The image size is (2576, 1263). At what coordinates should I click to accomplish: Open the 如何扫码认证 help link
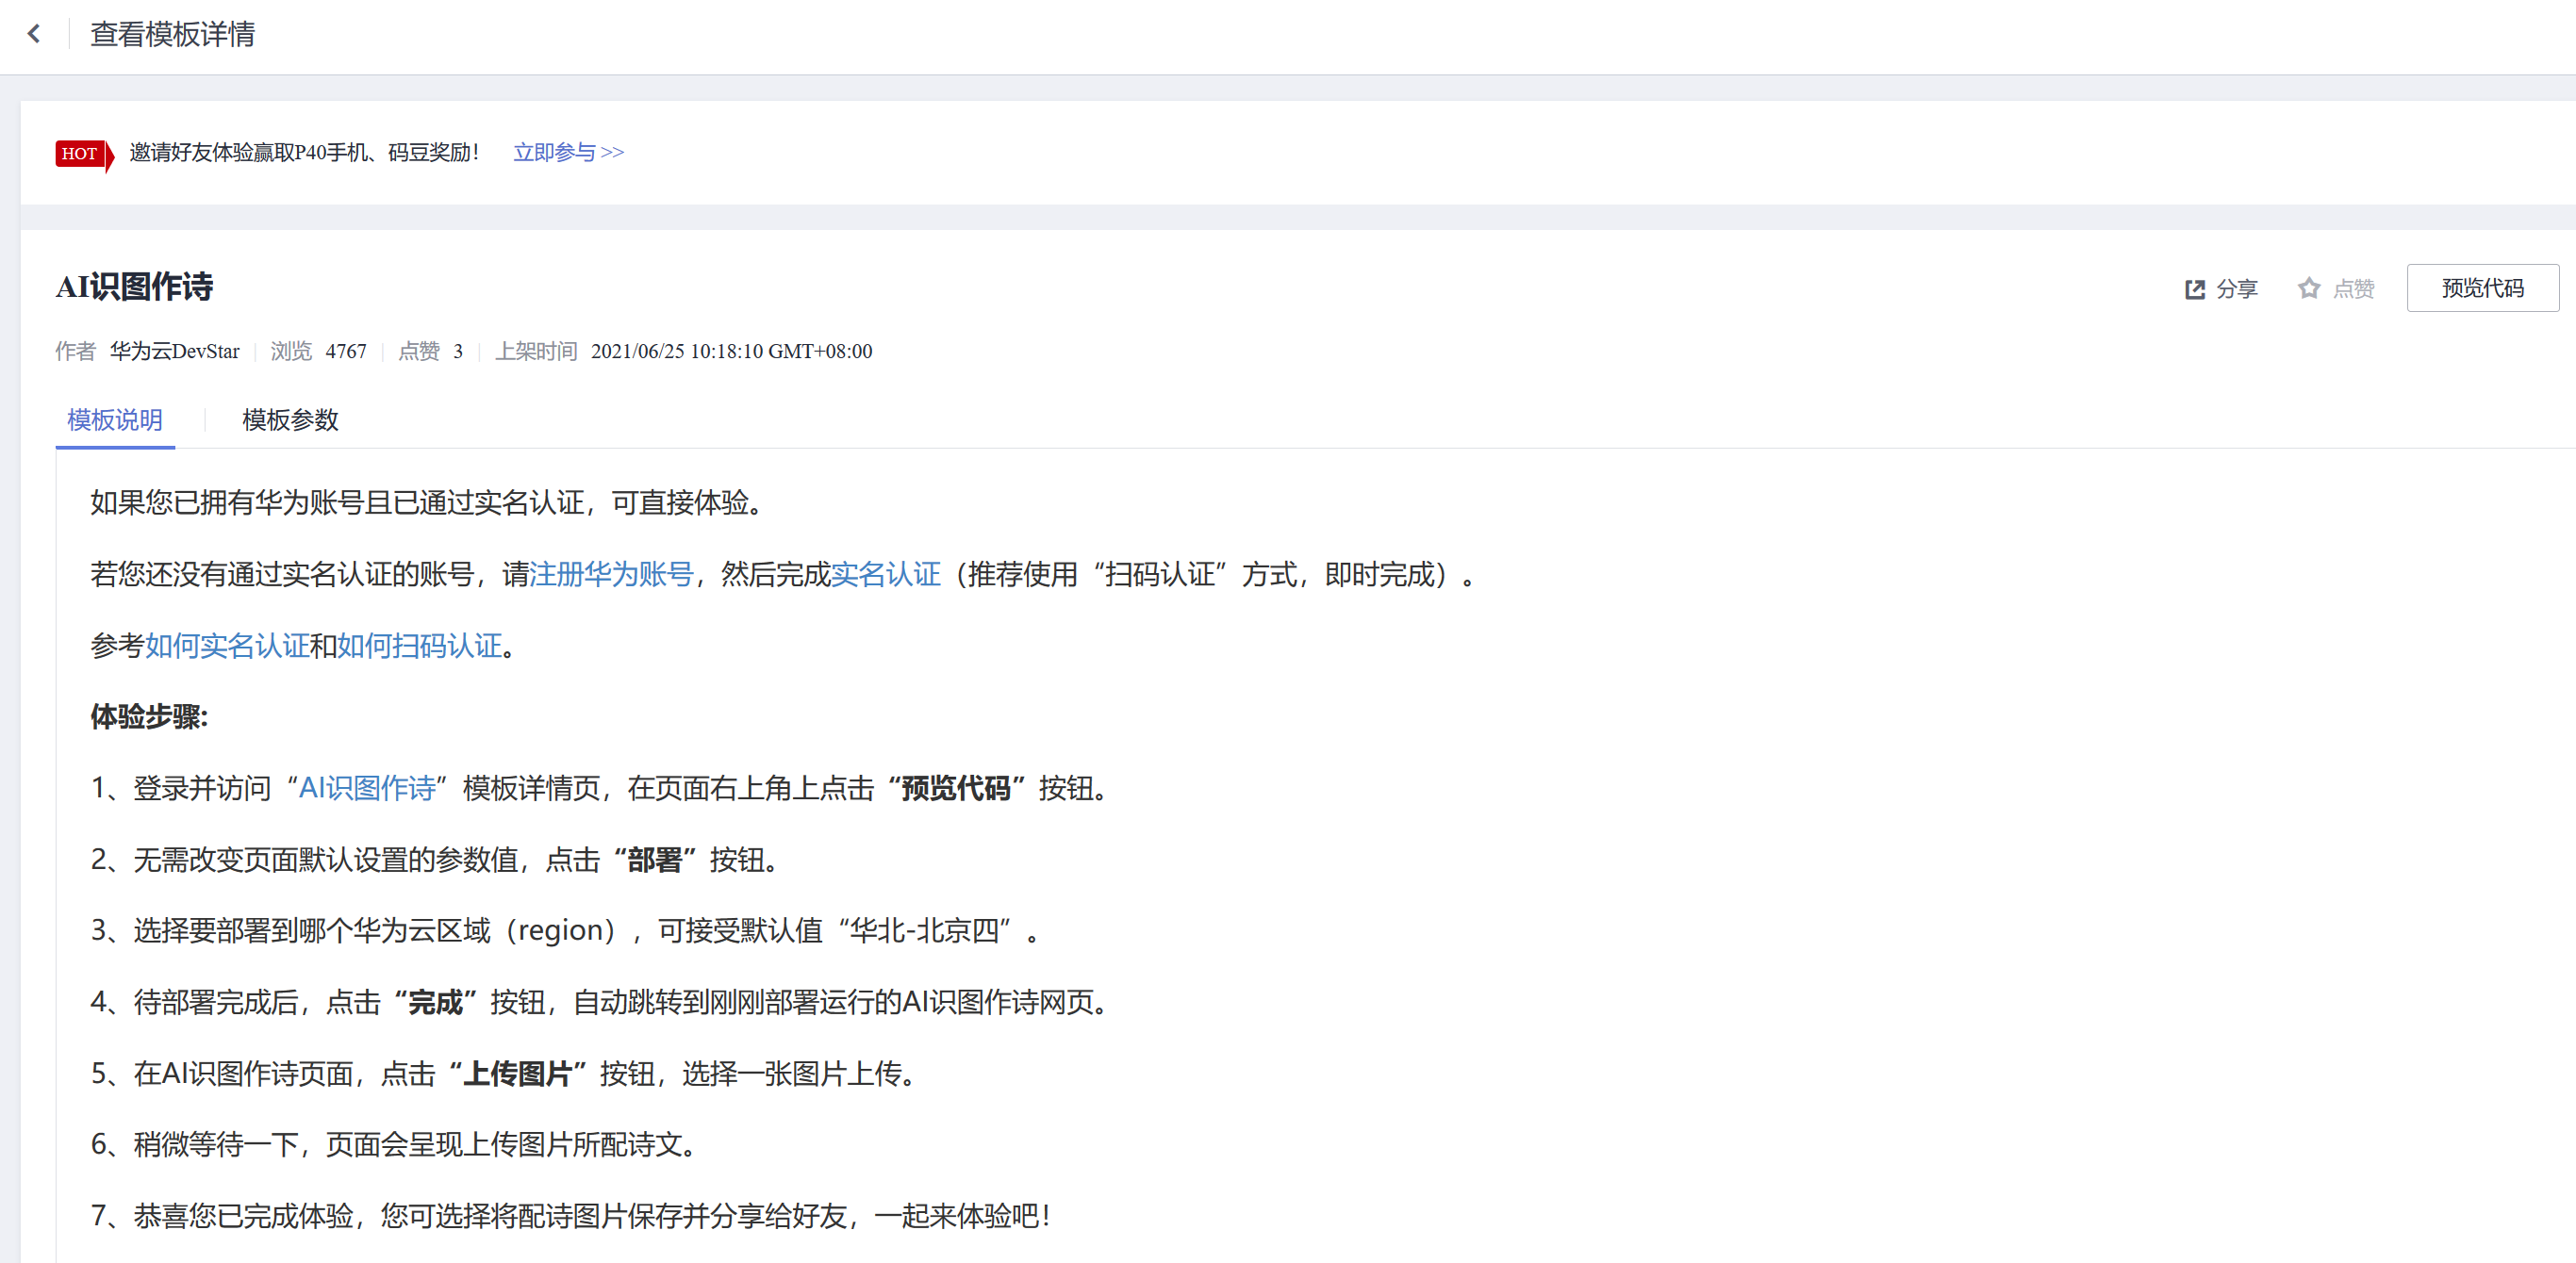(419, 646)
